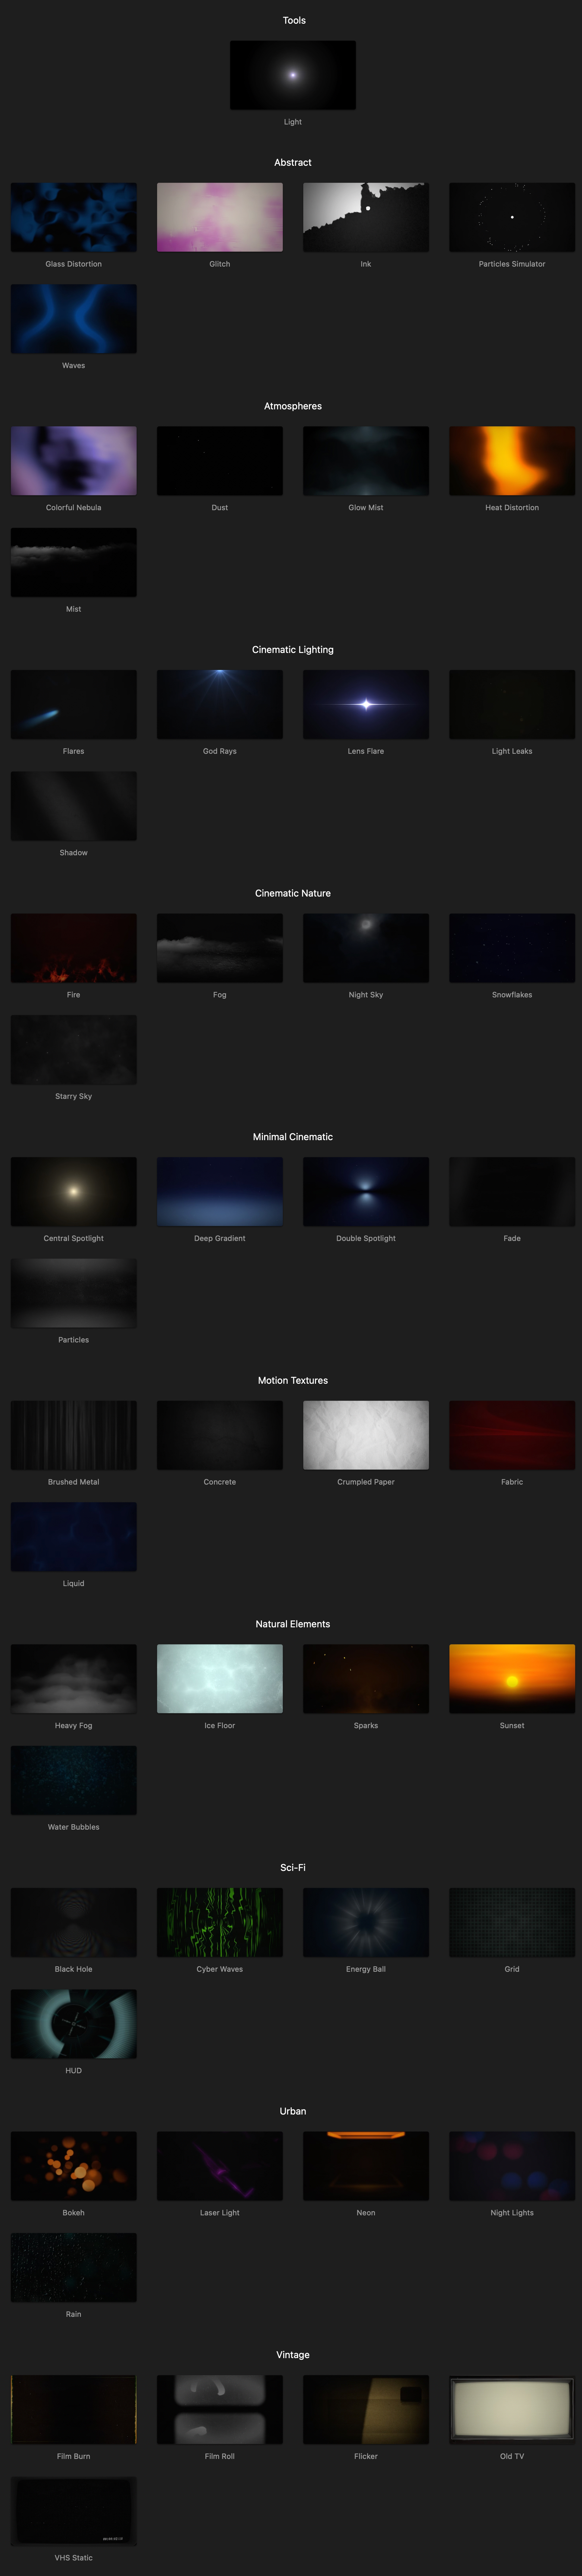Pick the Heavy Fog natural element
Screen dimensions: 582x2576
tap(74, 1679)
